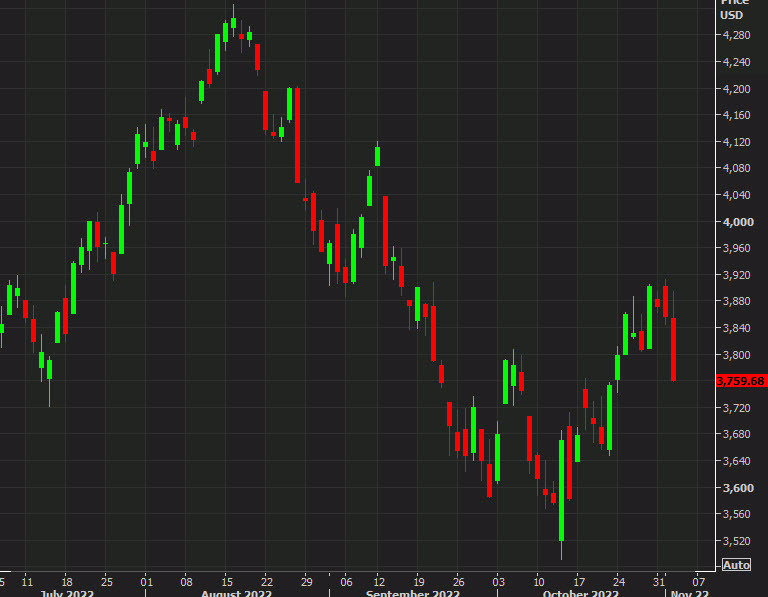Click date label 22 on time axis
The height and width of the screenshot is (597, 768).
266,582
